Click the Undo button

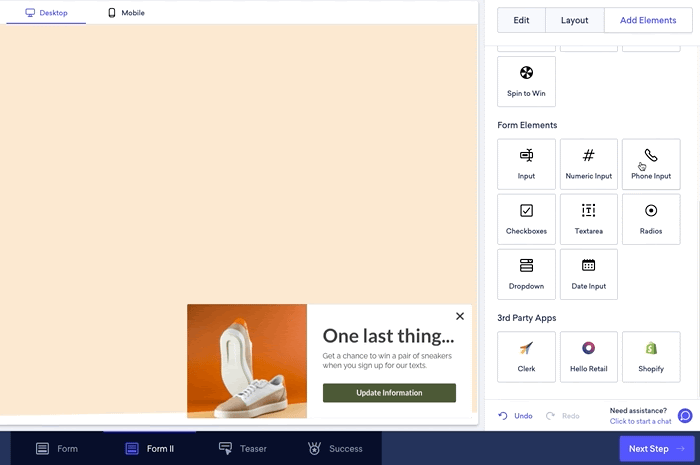click(x=515, y=415)
